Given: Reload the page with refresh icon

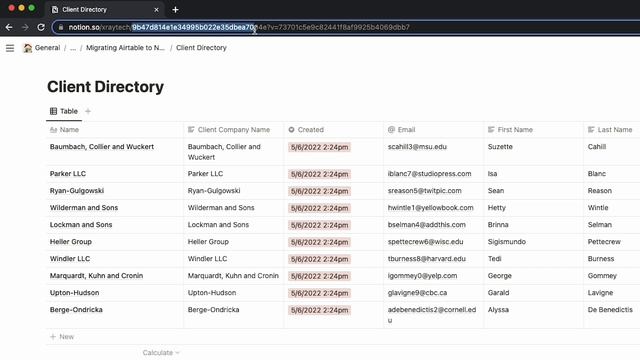Looking at the screenshot, I should (41, 27).
